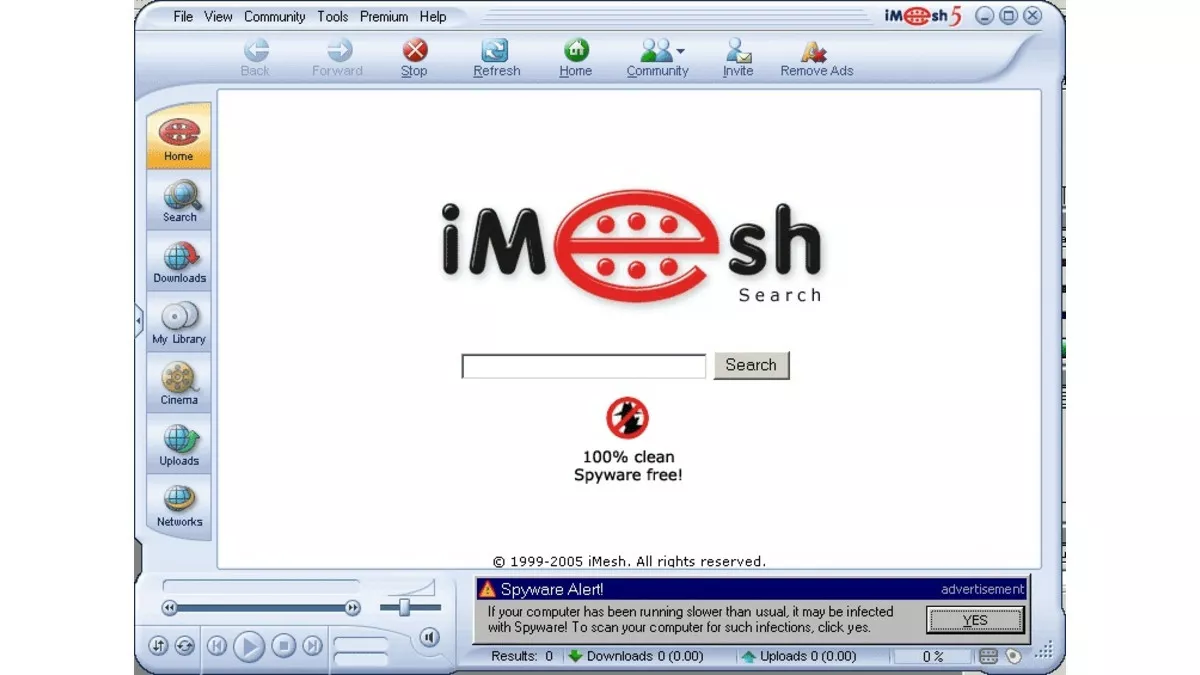Click YES on the Spyware Alert ad
The image size is (1200, 675).
click(975, 620)
